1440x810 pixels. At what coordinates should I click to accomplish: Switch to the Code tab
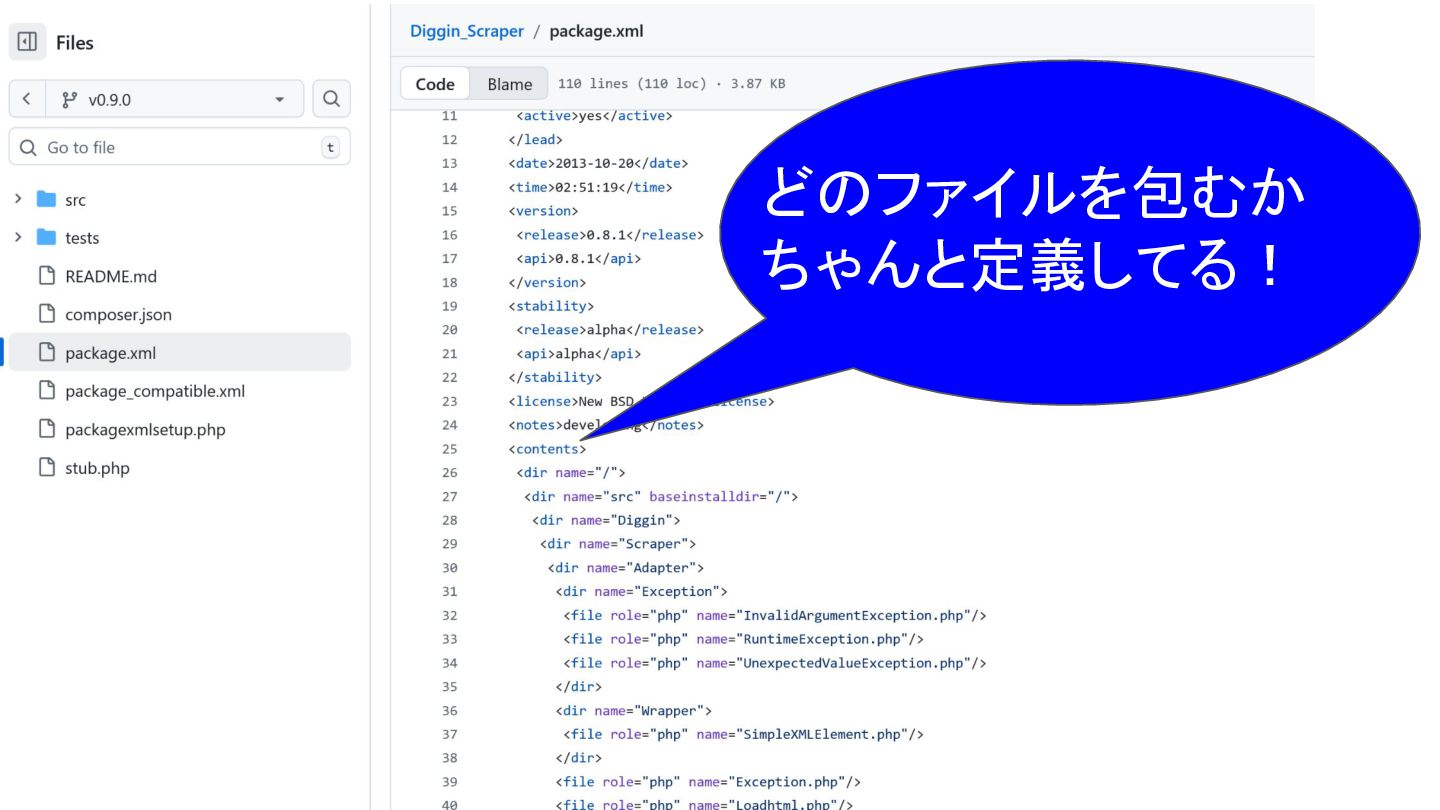tap(435, 84)
